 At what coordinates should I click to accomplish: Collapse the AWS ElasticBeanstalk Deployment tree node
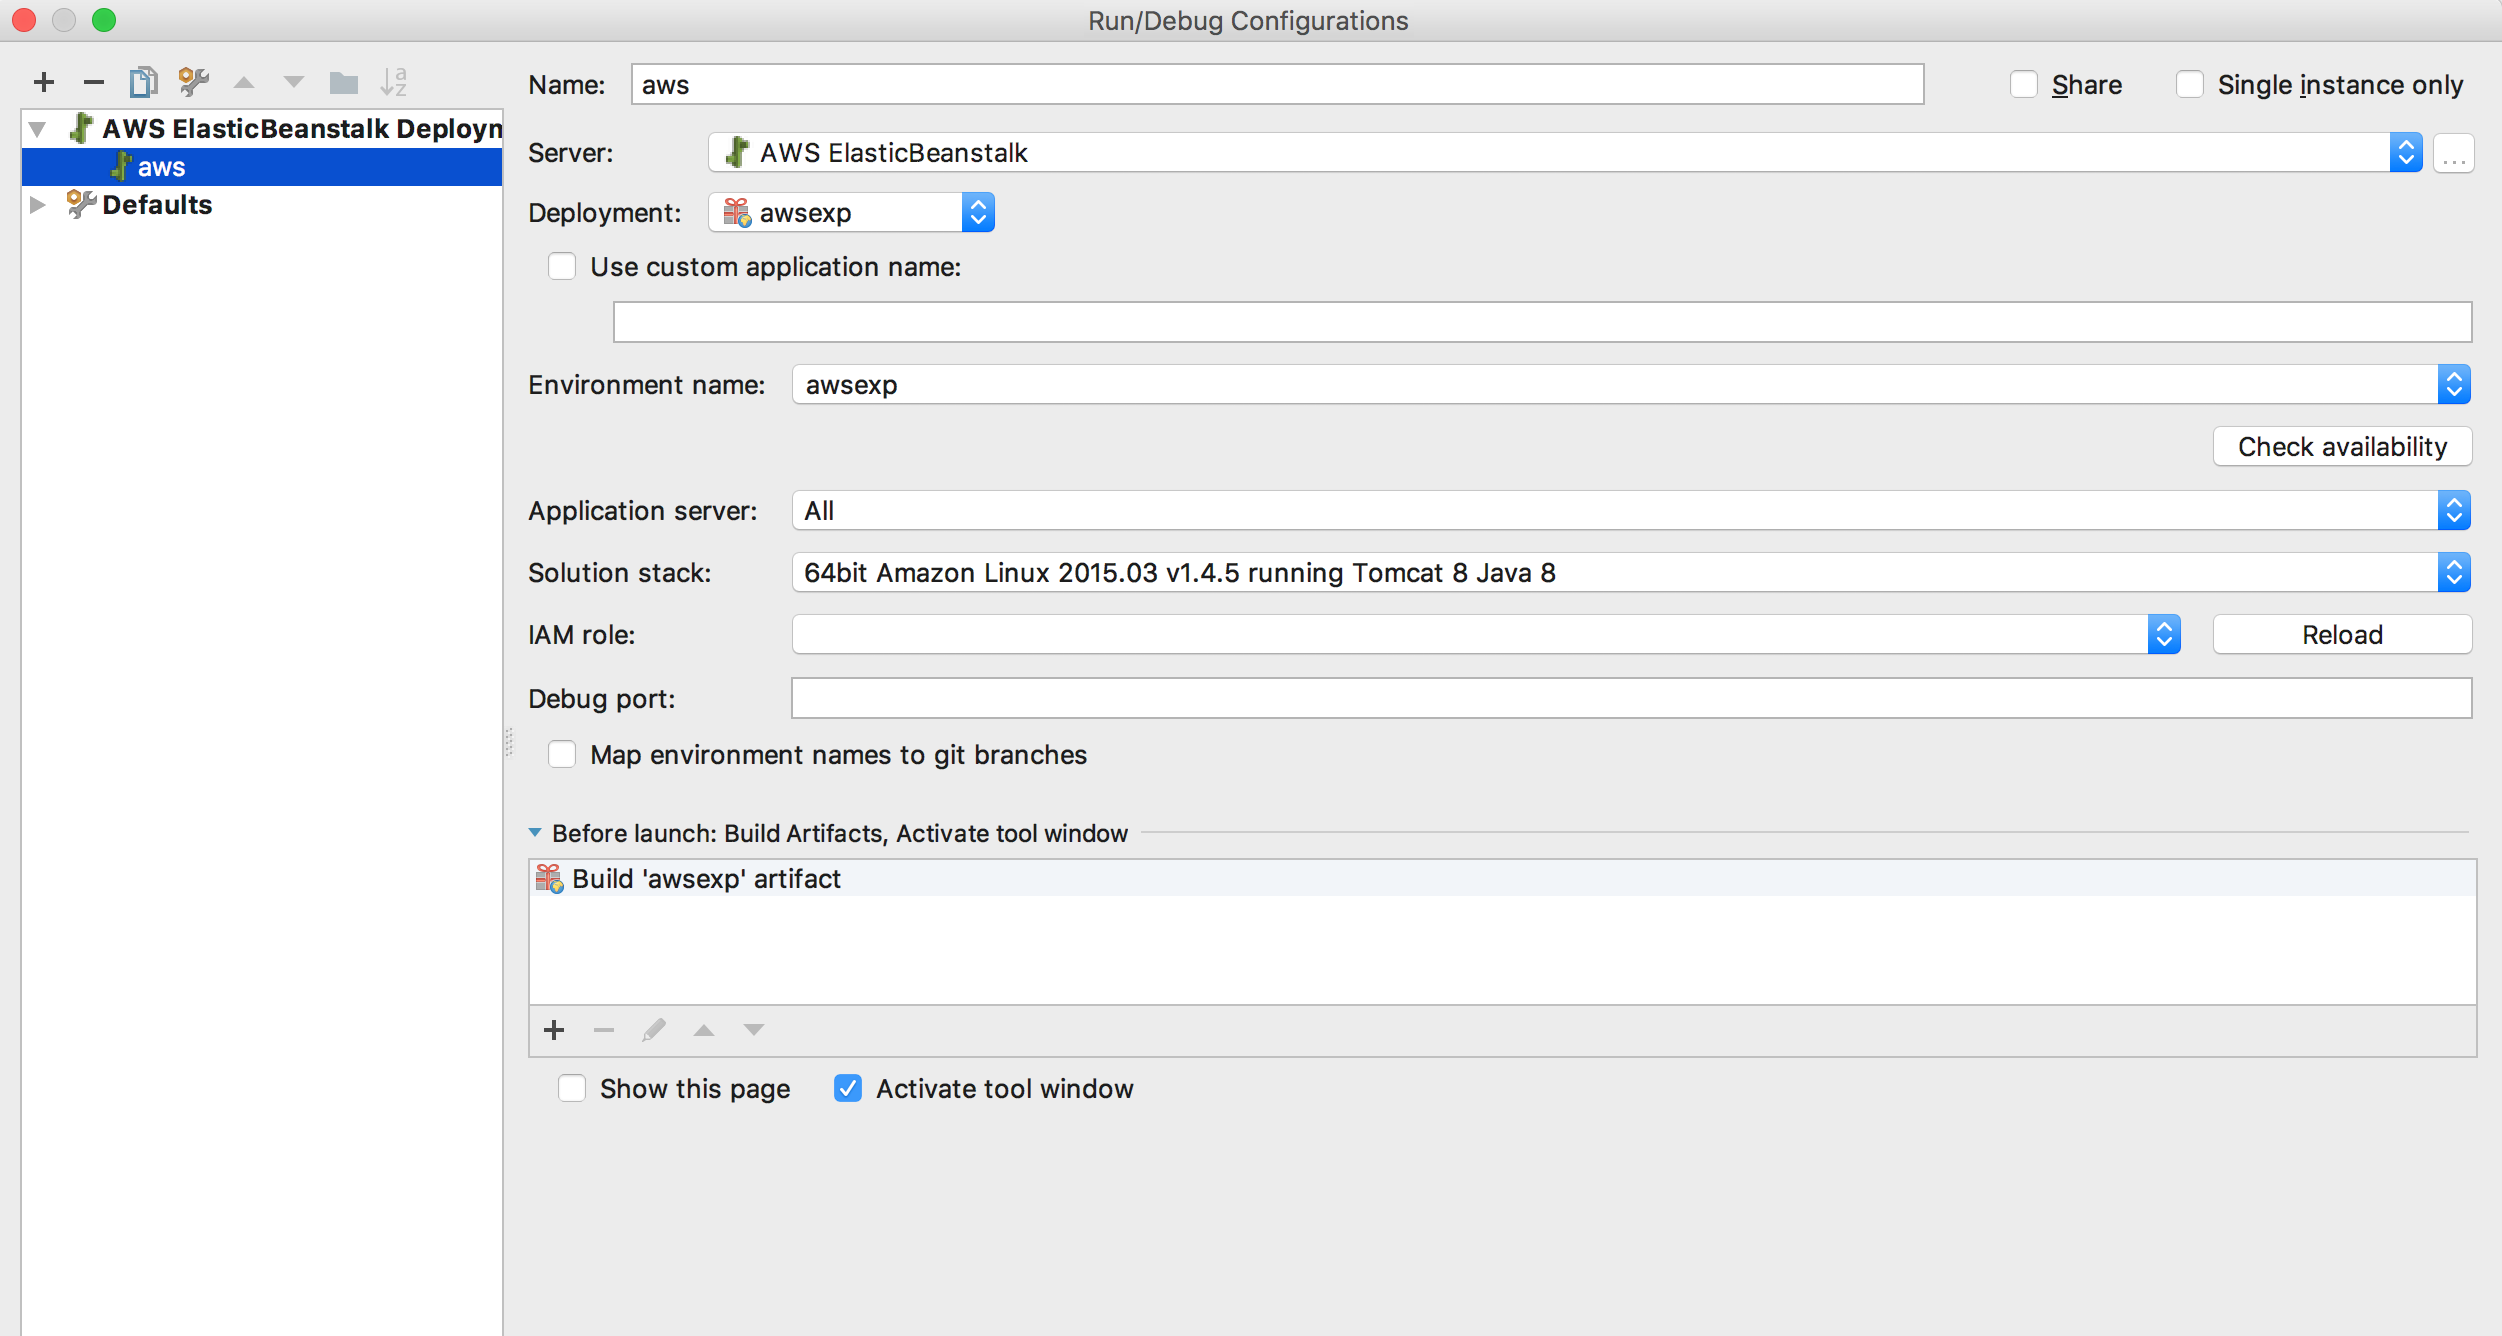38,128
